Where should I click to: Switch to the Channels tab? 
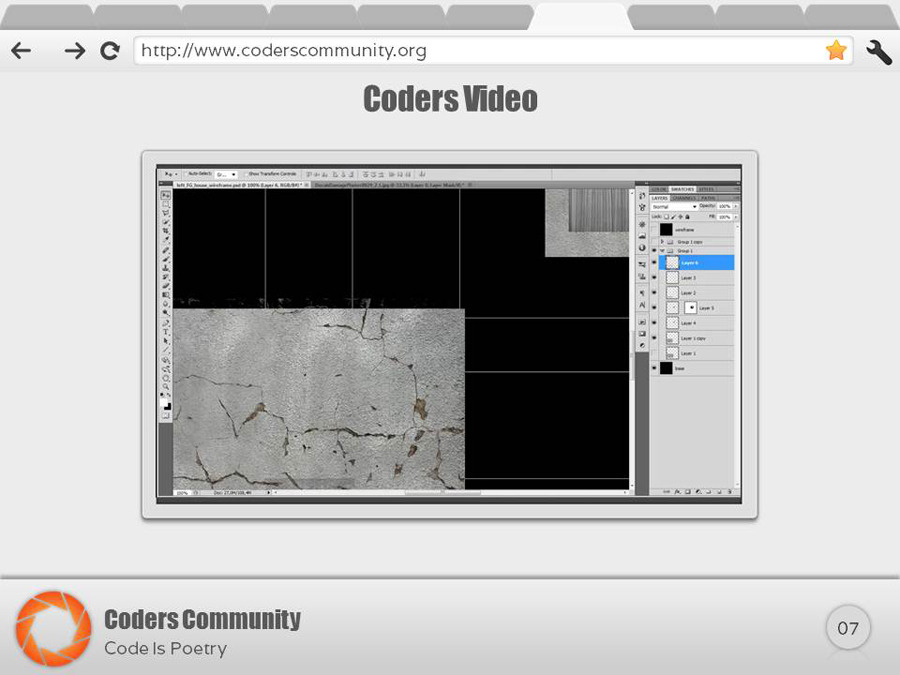685,199
